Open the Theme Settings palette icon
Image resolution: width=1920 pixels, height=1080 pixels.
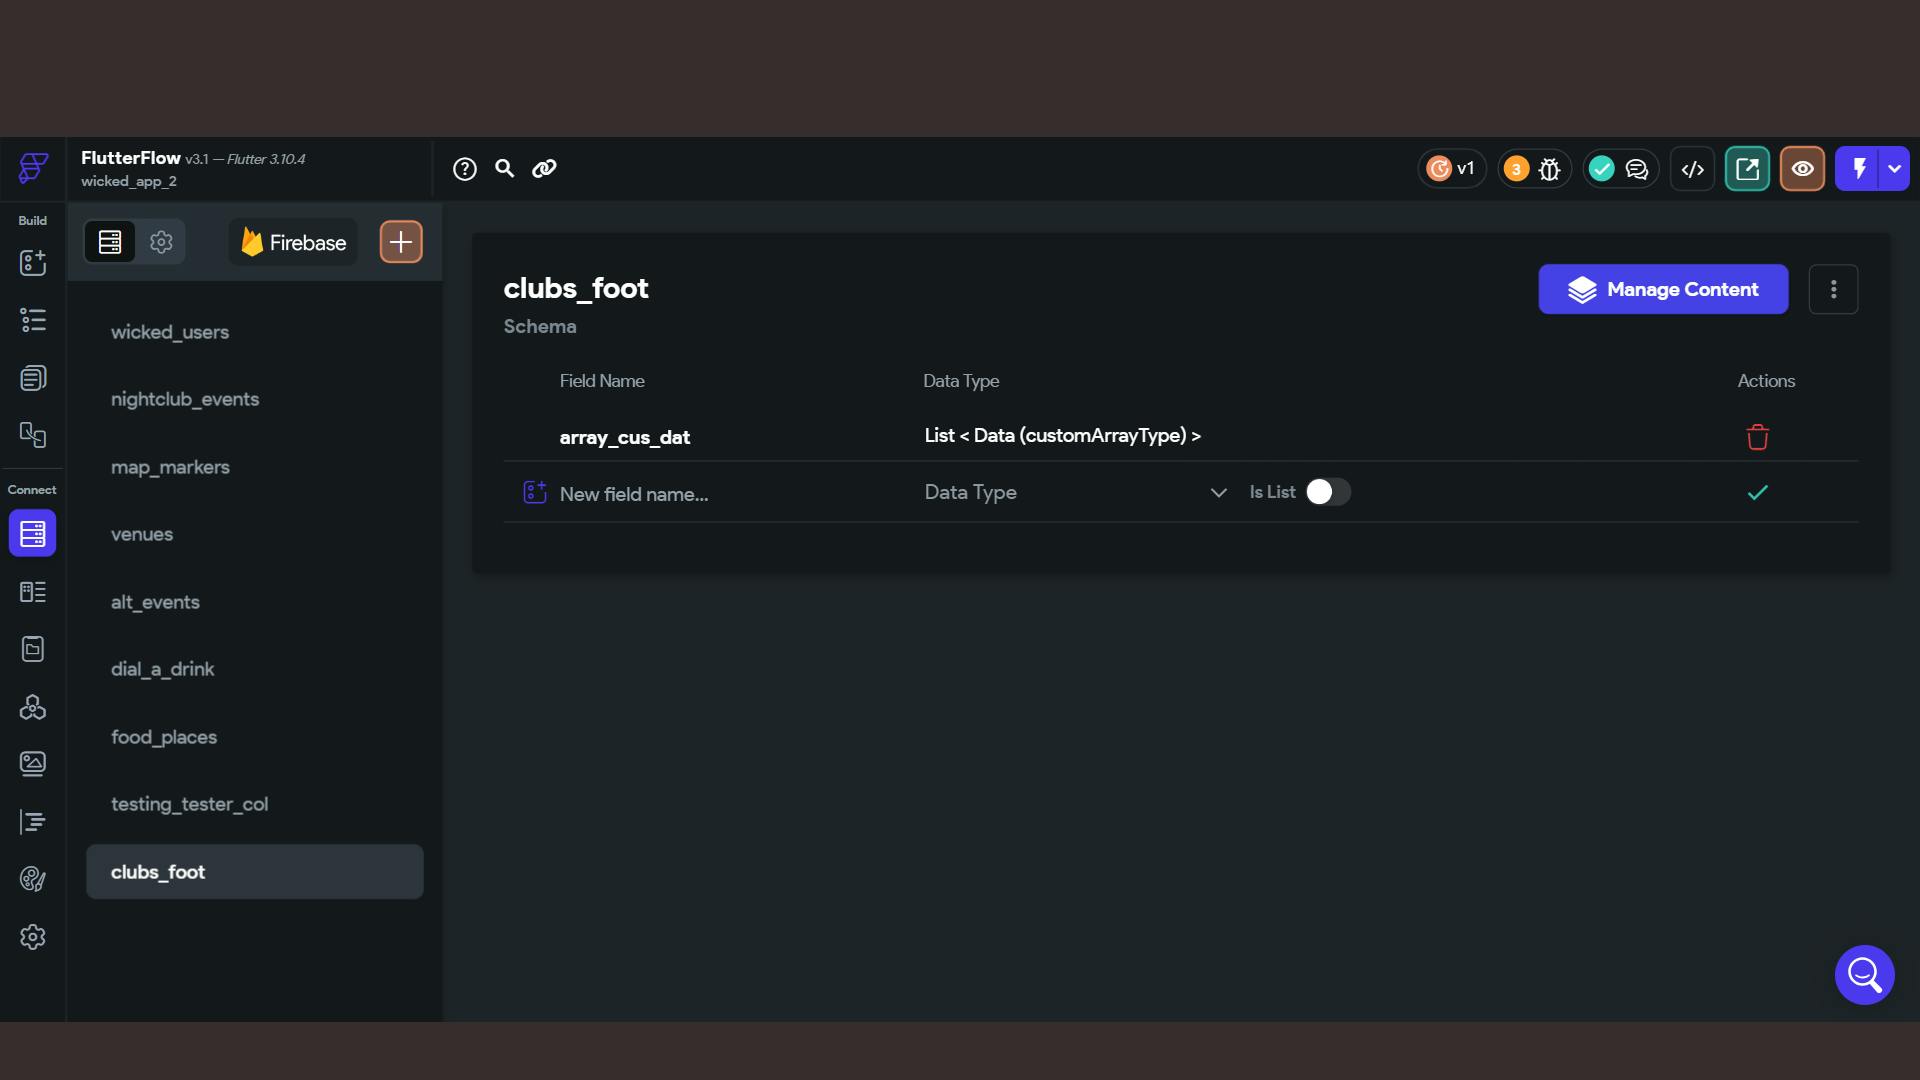[32, 879]
